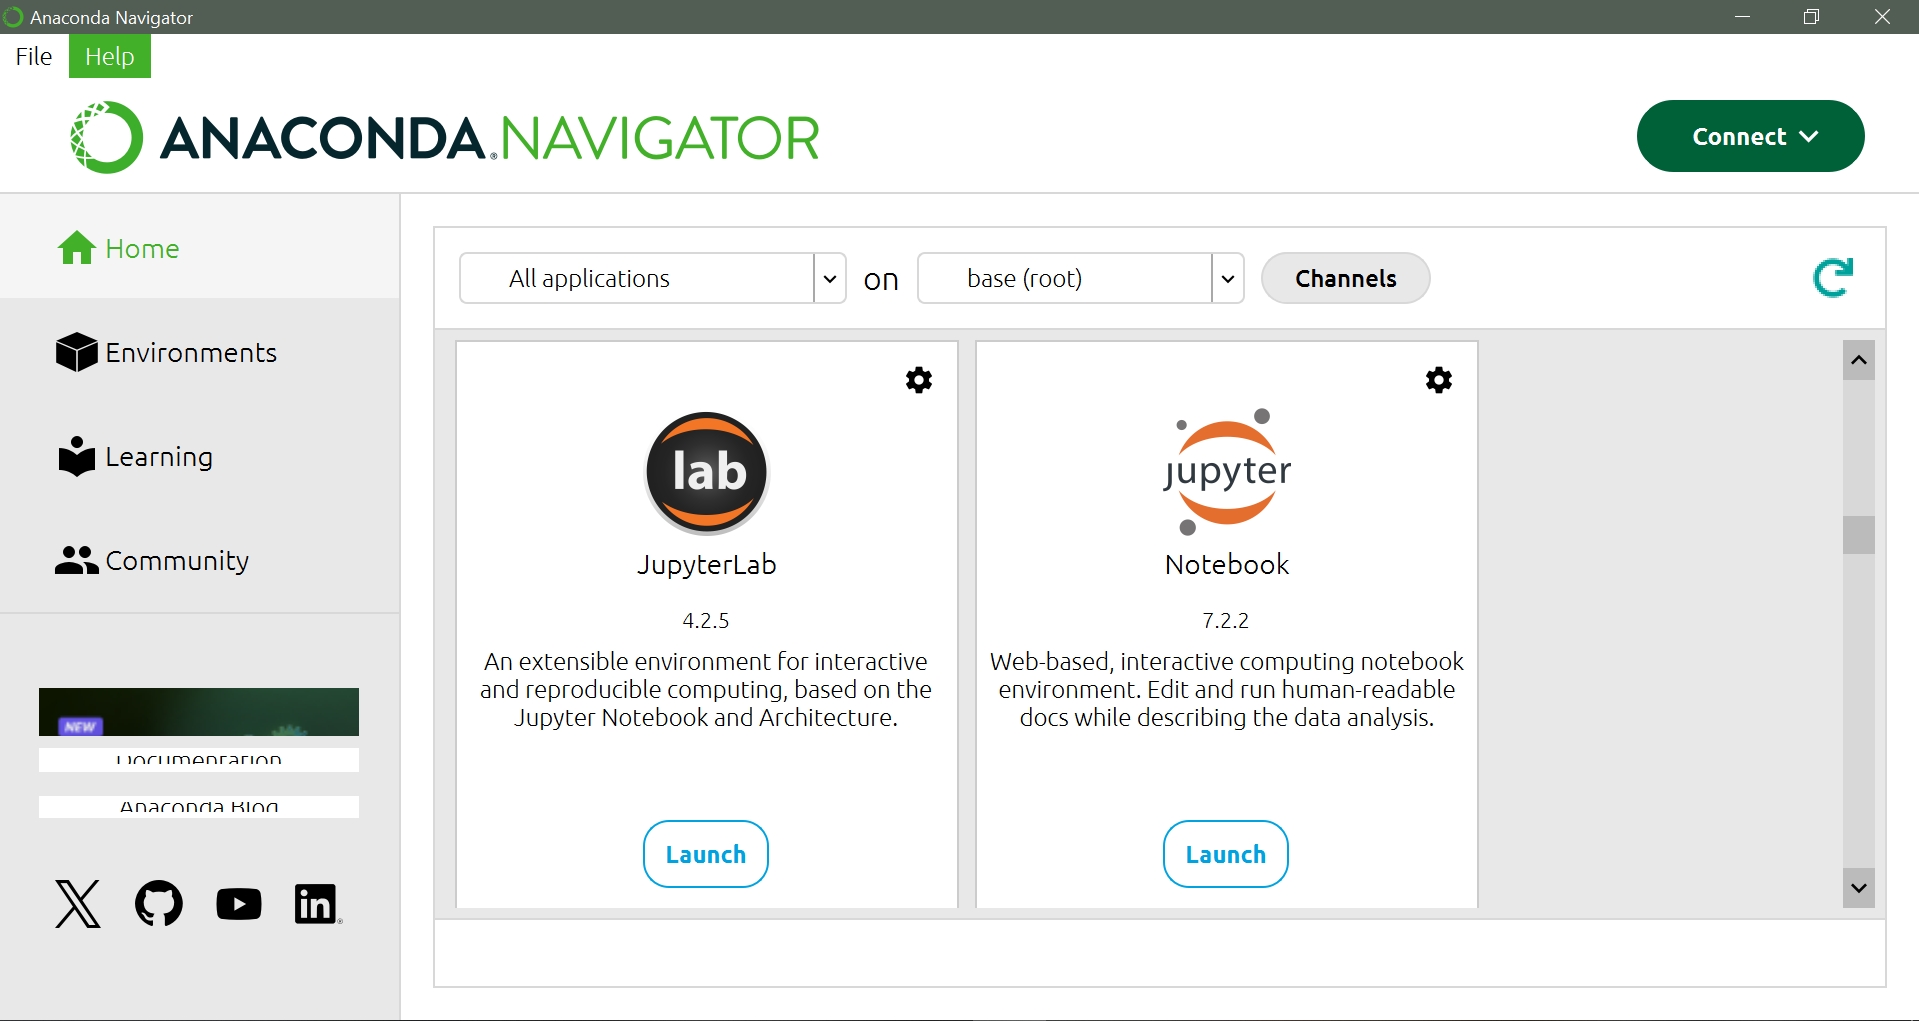Image resolution: width=1919 pixels, height=1021 pixels.
Task: Click the refresh applications icon
Action: (1832, 278)
